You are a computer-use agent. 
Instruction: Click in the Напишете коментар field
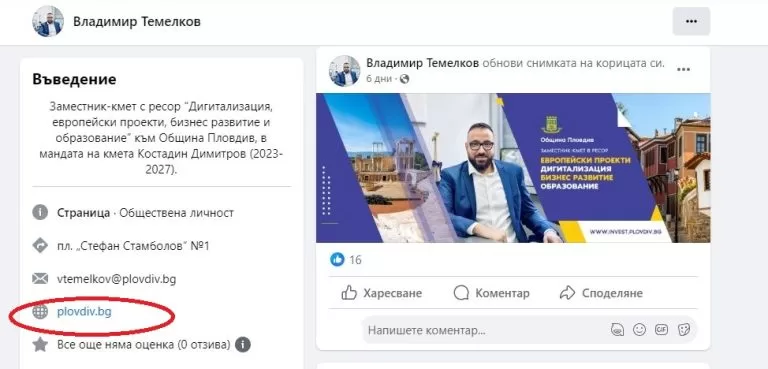point(485,330)
